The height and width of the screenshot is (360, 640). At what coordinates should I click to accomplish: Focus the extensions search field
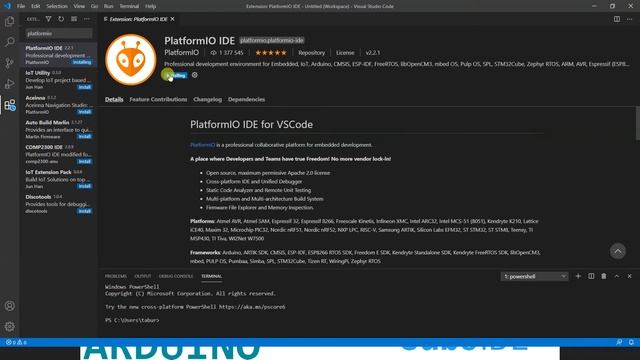[59, 33]
